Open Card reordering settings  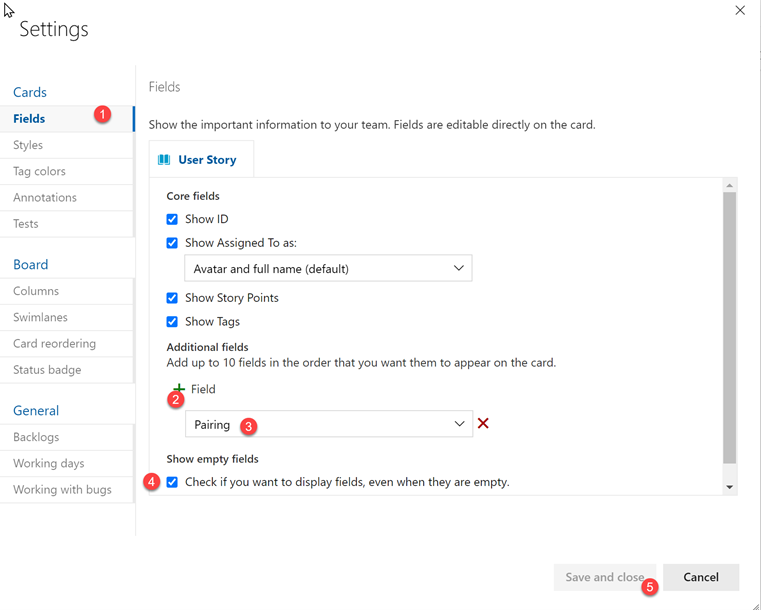(x=67, y=344)
